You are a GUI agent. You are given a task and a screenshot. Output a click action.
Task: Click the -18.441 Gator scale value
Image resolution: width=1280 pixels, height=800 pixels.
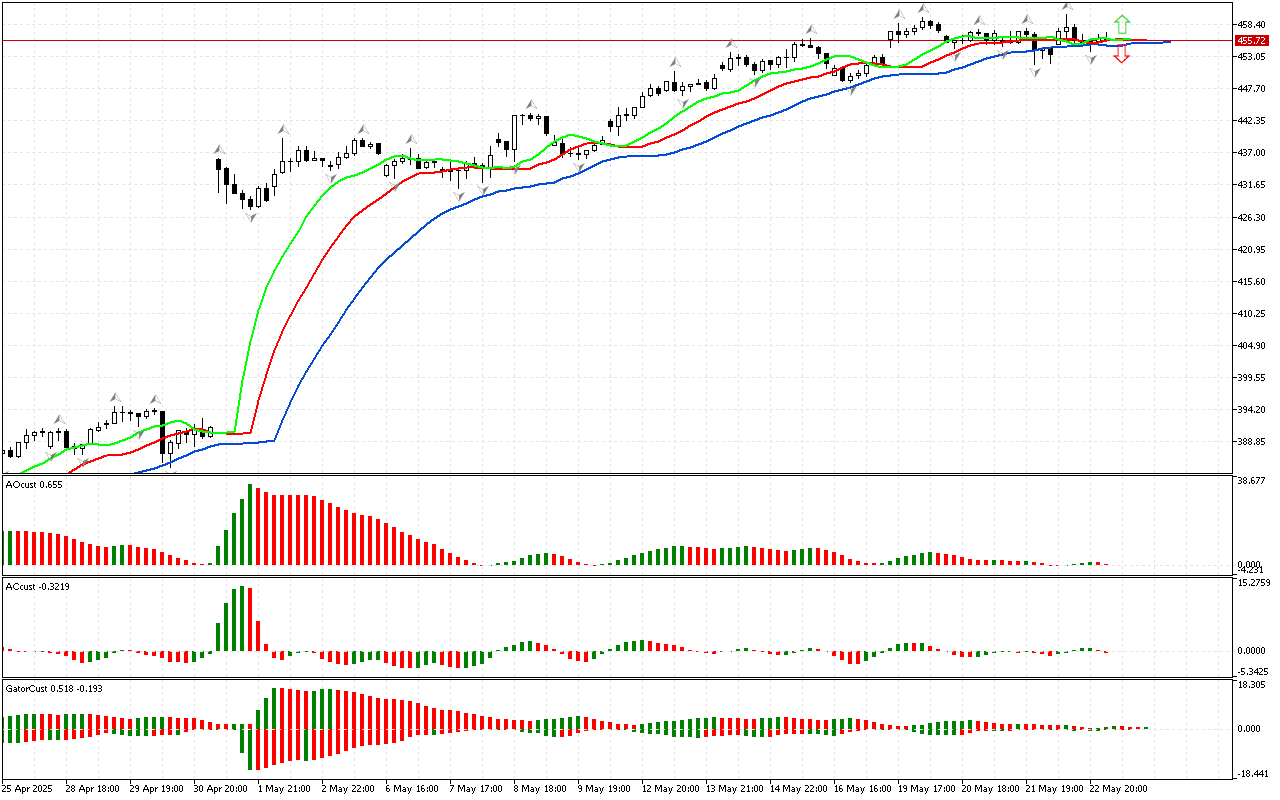1252,774
